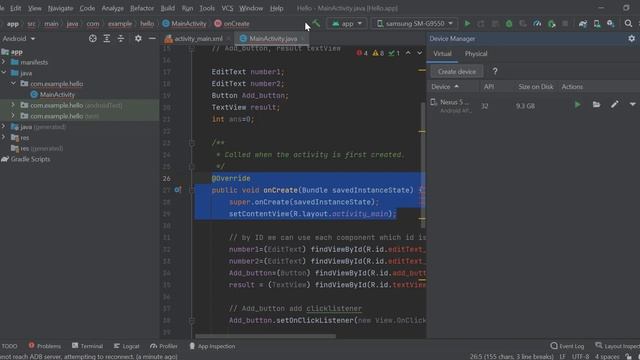Click the Debug app bug icon

tap(509, 24)
